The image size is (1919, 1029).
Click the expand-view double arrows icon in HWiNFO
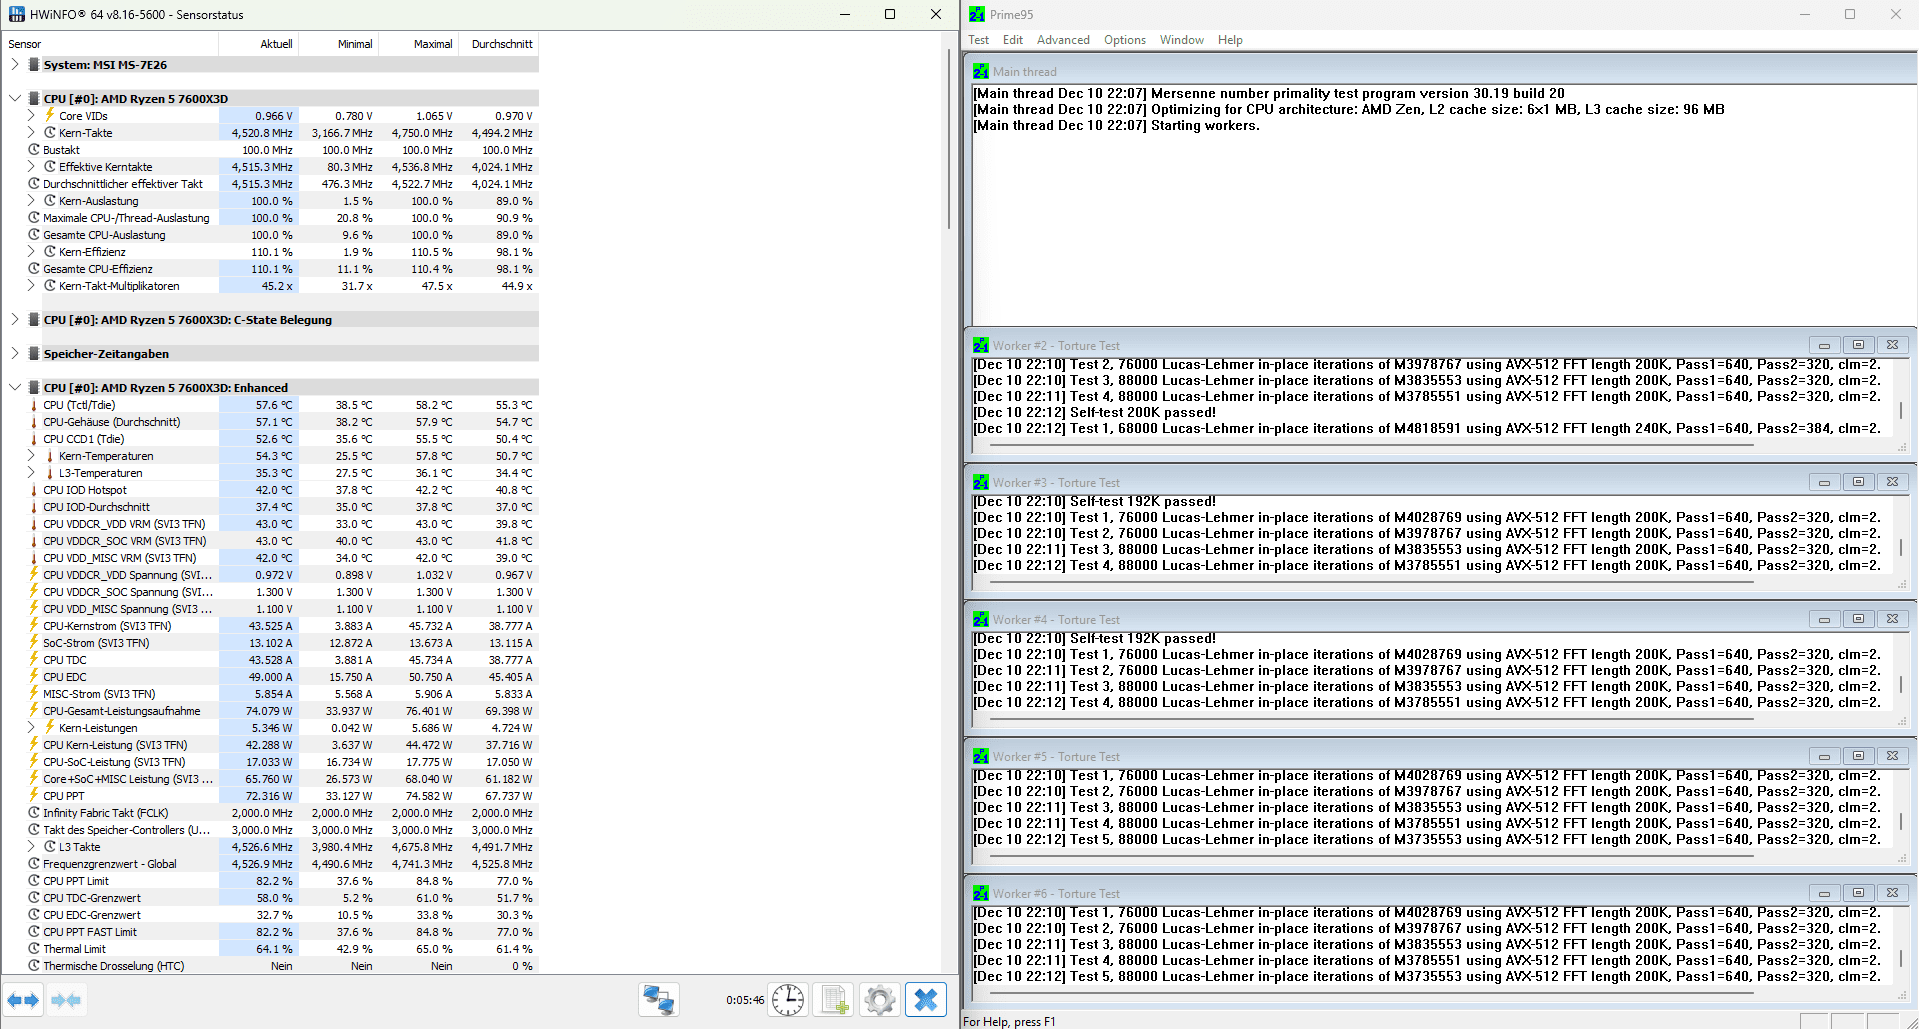coord(23,1000)
